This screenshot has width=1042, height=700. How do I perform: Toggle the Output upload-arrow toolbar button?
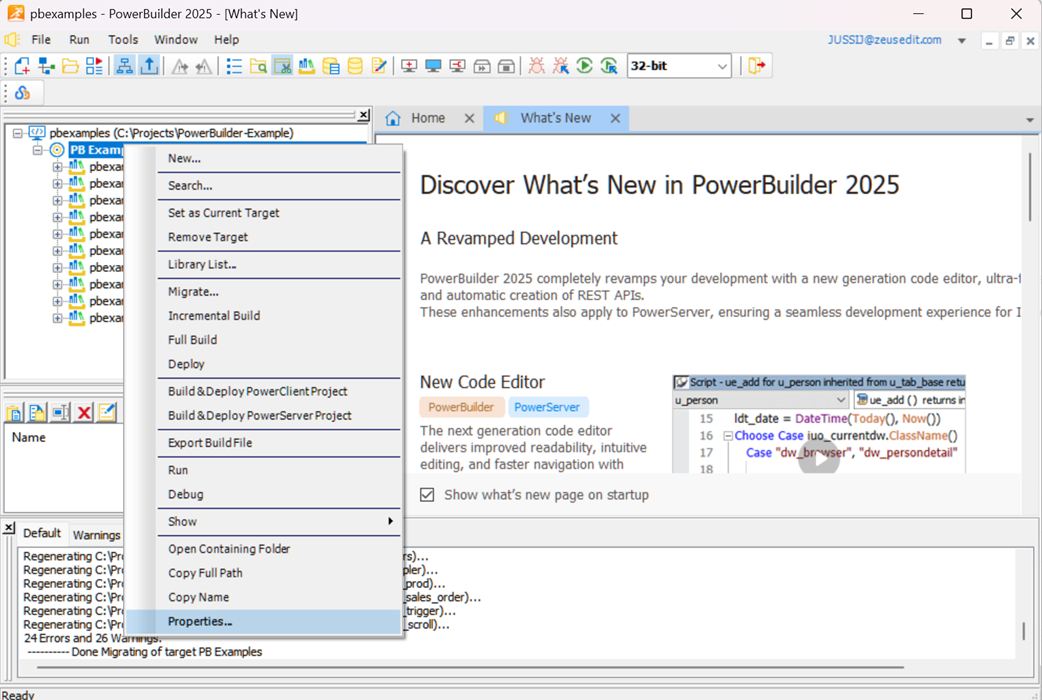coord(149,66)
